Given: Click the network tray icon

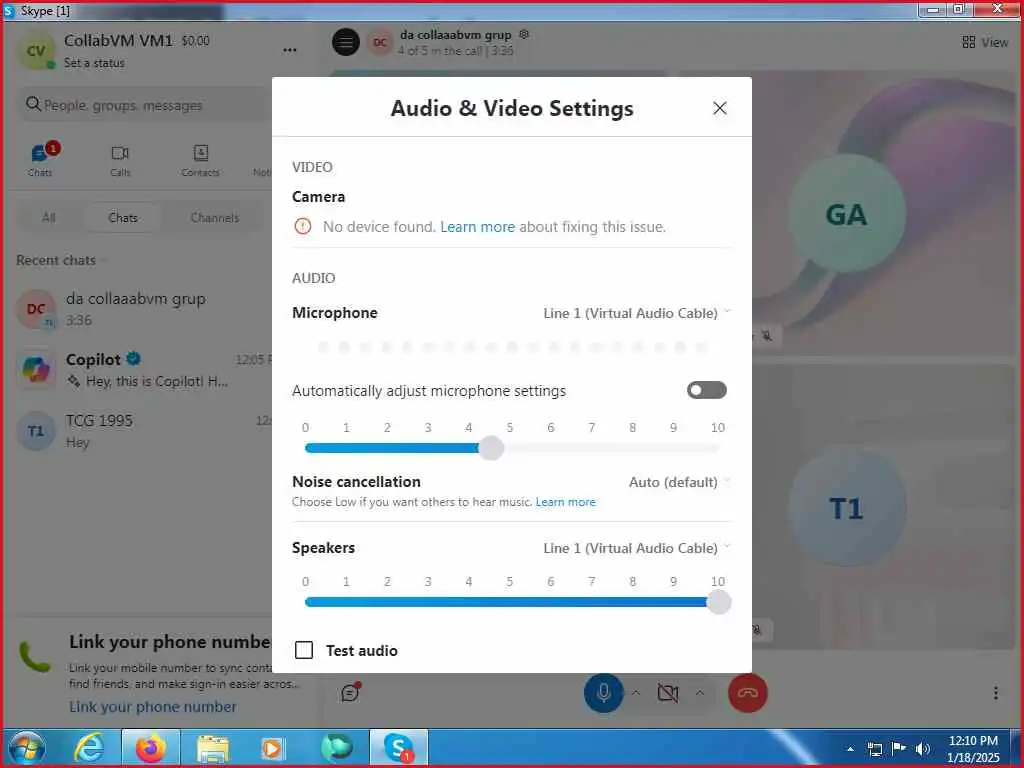Looking at the screenshot, I should coord(874,749).
